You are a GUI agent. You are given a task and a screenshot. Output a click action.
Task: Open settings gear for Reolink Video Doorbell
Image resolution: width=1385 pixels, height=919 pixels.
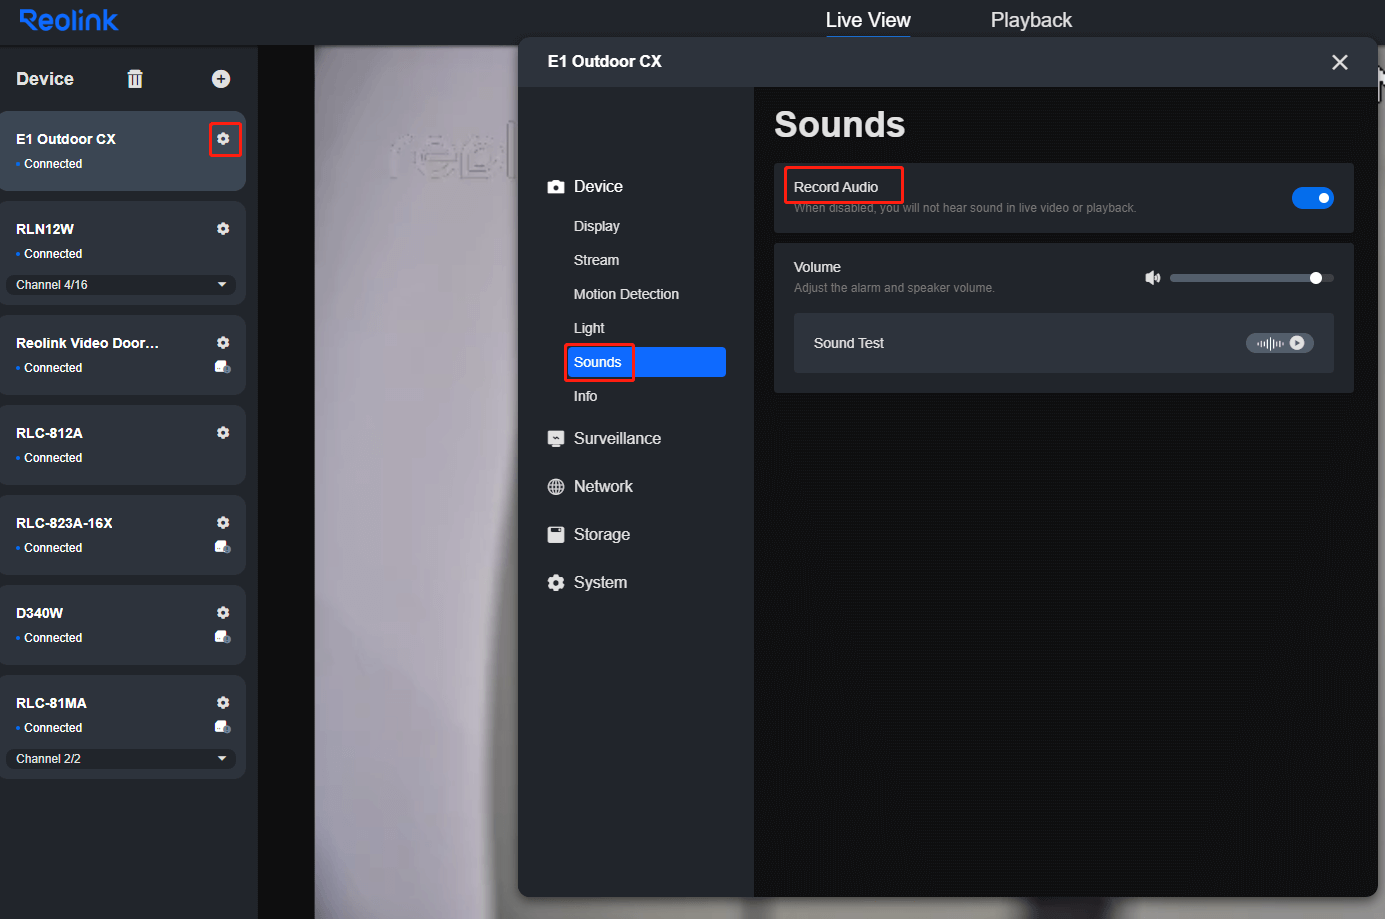223,343
